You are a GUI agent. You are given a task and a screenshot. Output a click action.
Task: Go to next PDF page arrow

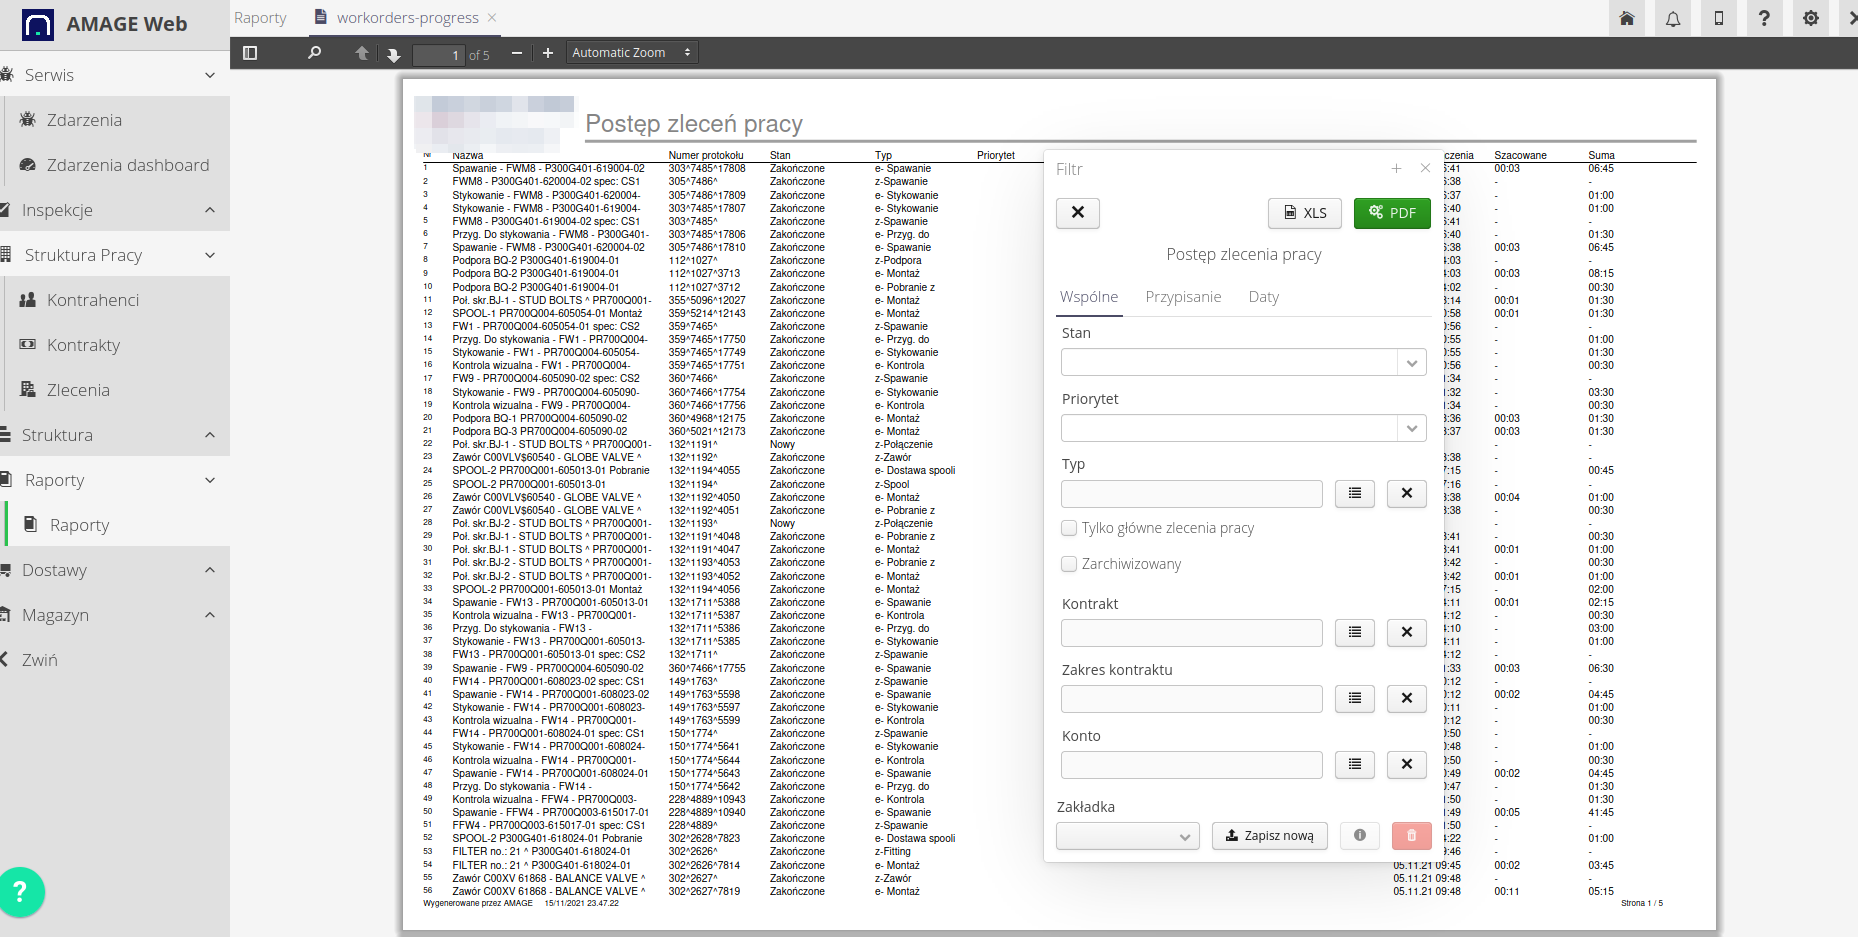393,54
